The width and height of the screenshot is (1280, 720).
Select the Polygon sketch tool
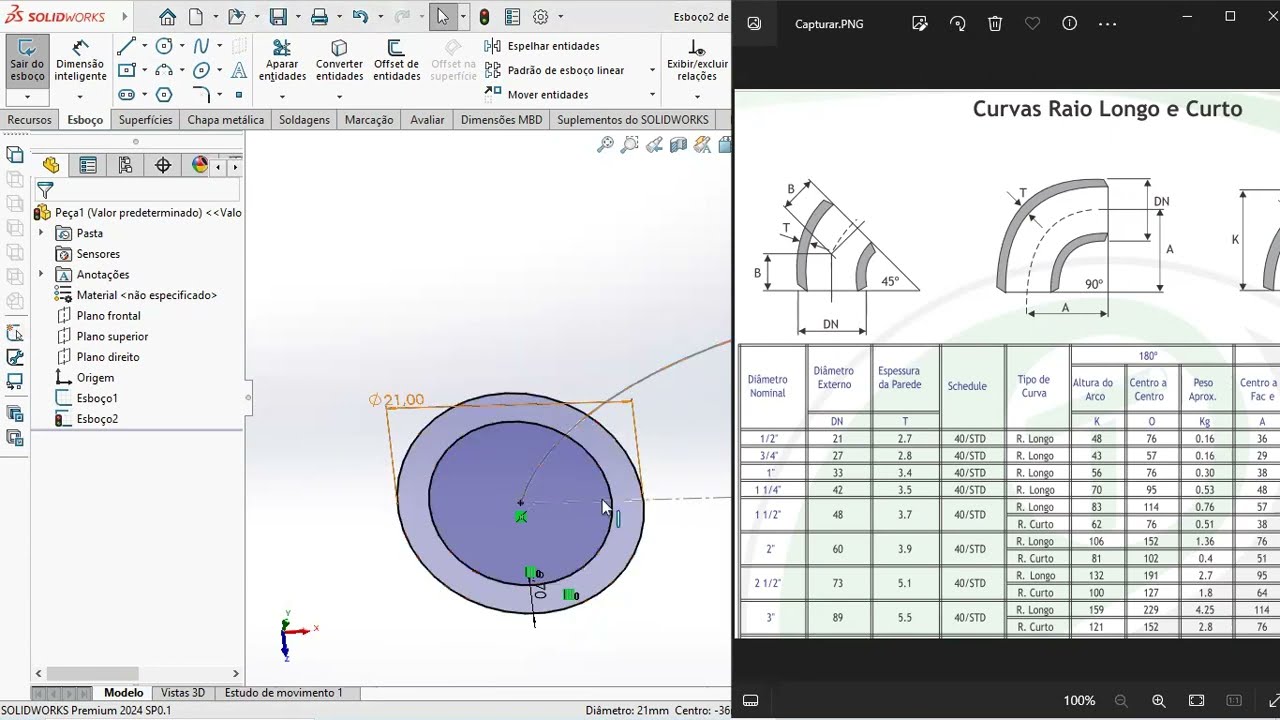[x=164, y=95]
